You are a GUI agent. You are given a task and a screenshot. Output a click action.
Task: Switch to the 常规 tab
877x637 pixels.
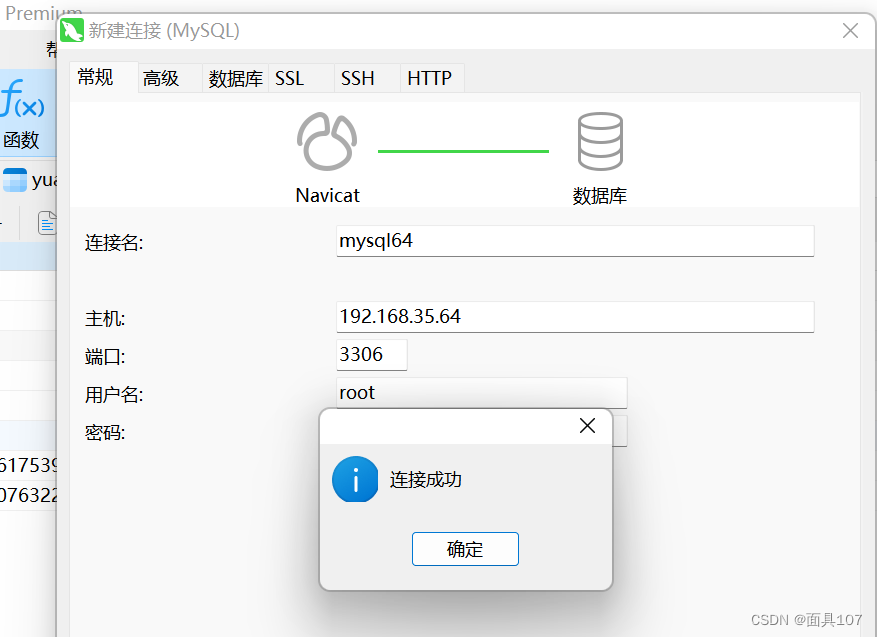click(103, 77)
